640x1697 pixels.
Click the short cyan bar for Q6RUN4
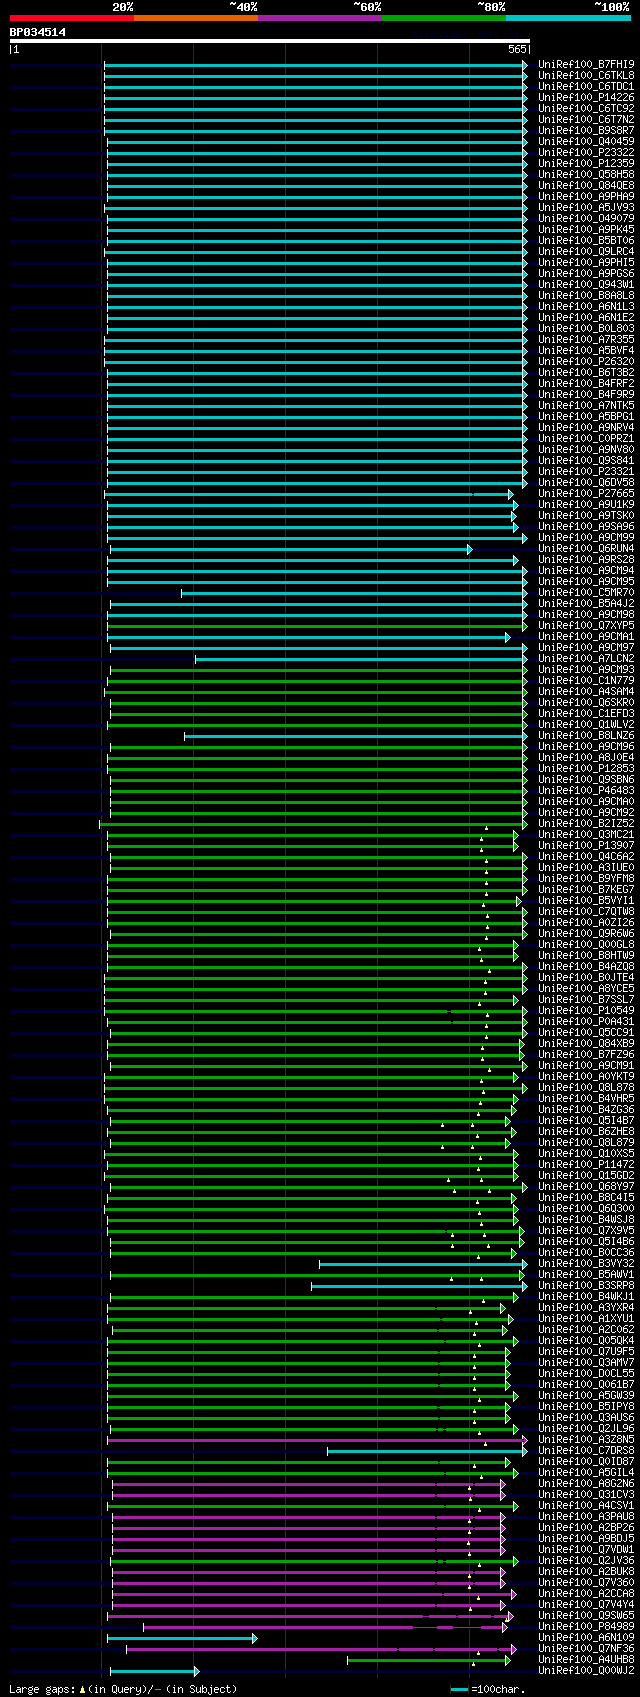click(x=291, y=548)
